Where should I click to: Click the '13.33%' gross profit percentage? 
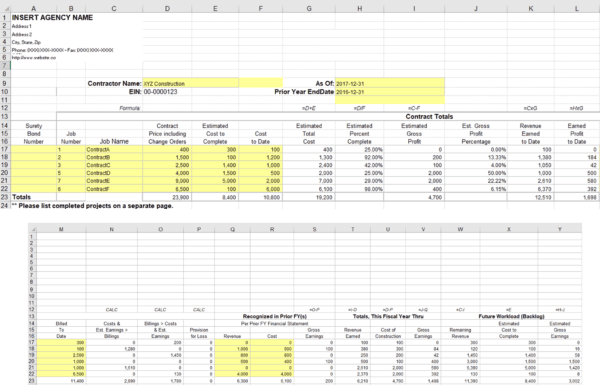(476, 157)
